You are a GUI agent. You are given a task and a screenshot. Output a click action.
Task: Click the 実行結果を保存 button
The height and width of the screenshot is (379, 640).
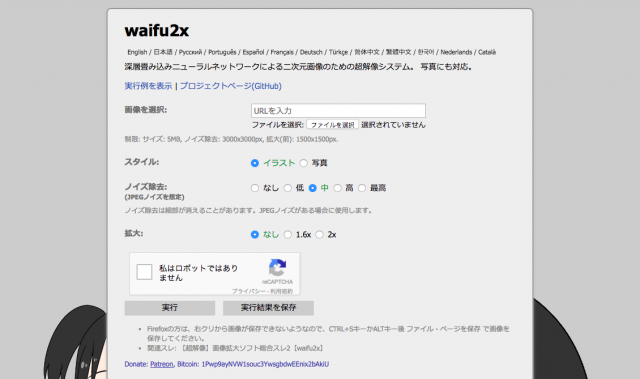pos(268,308)
